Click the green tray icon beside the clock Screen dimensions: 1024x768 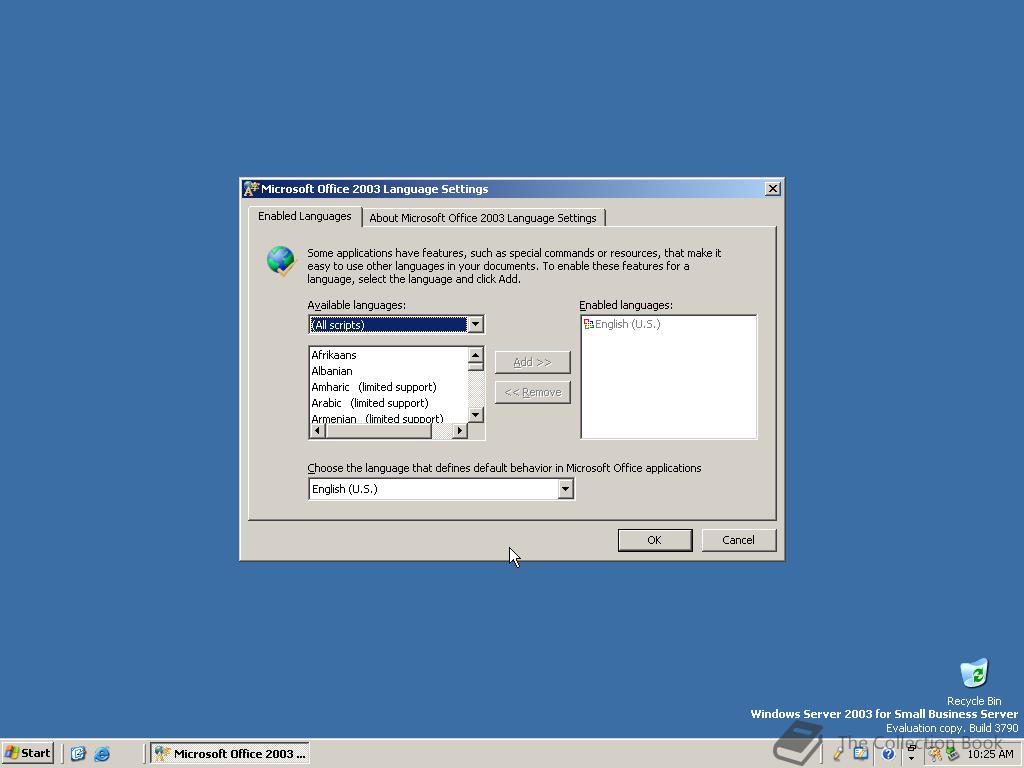(x=953, y=754)
